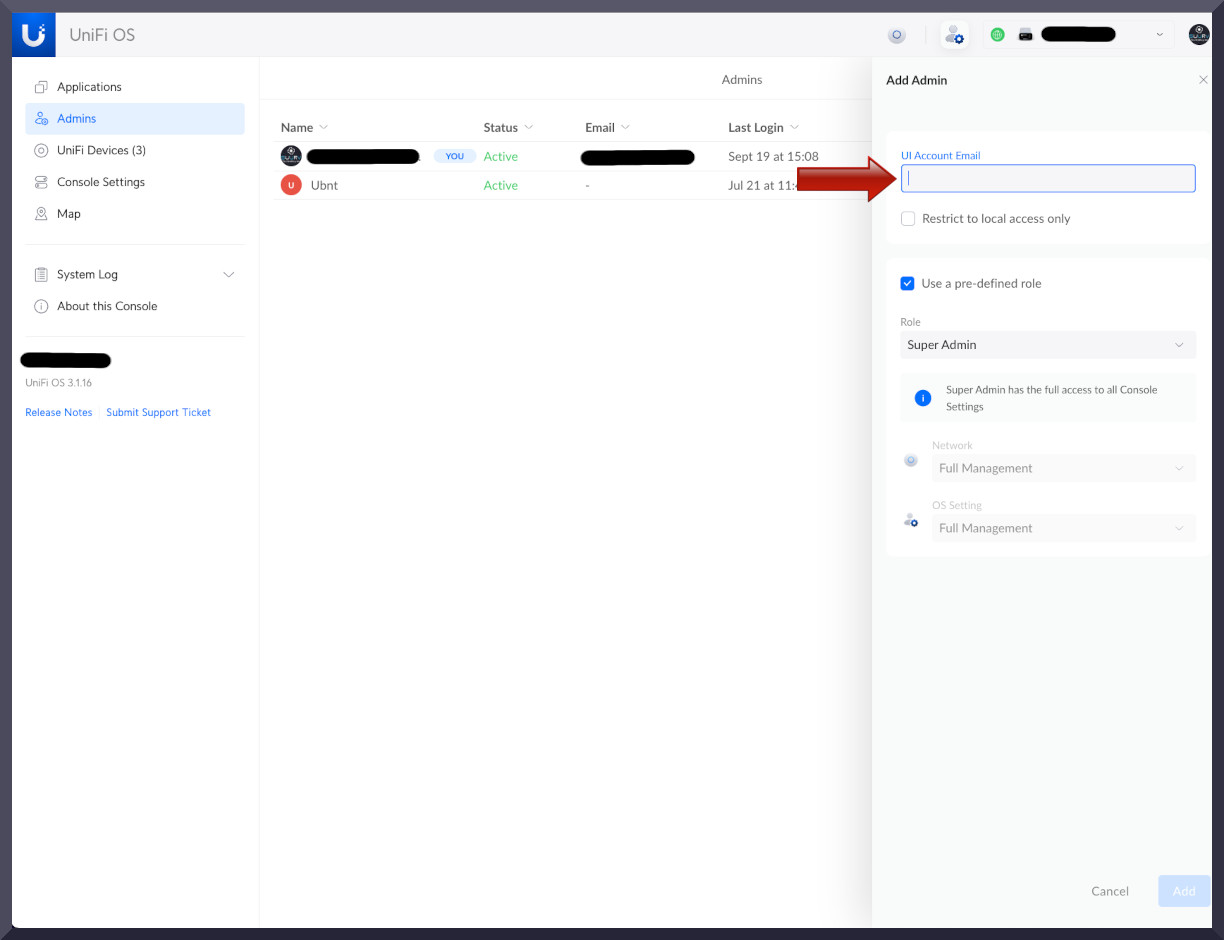Open the Role dropdown showing Super Admin
The width and height of the screenshot is (1224, 940).
pyautogui.click(x=1047, y=344)
